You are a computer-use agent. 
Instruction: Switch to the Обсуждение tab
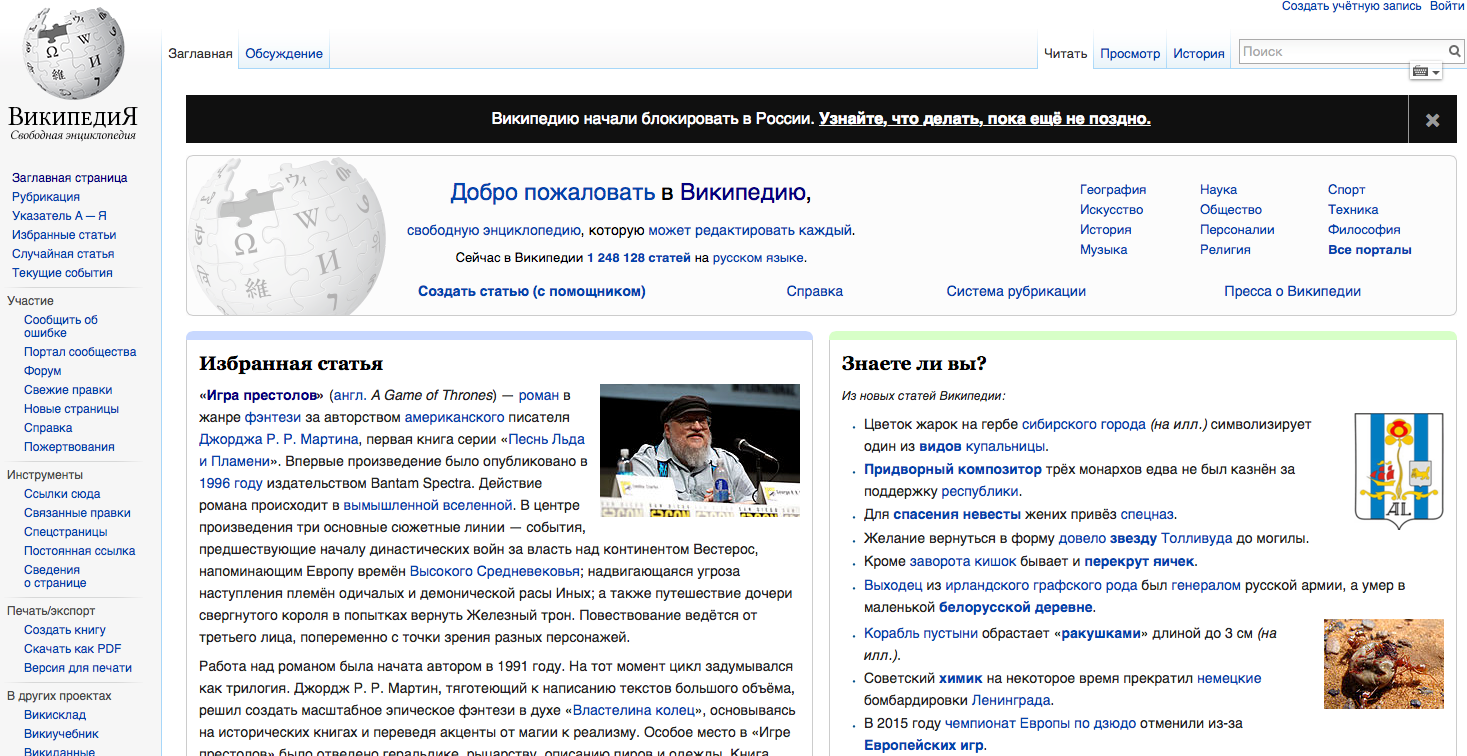284,54
